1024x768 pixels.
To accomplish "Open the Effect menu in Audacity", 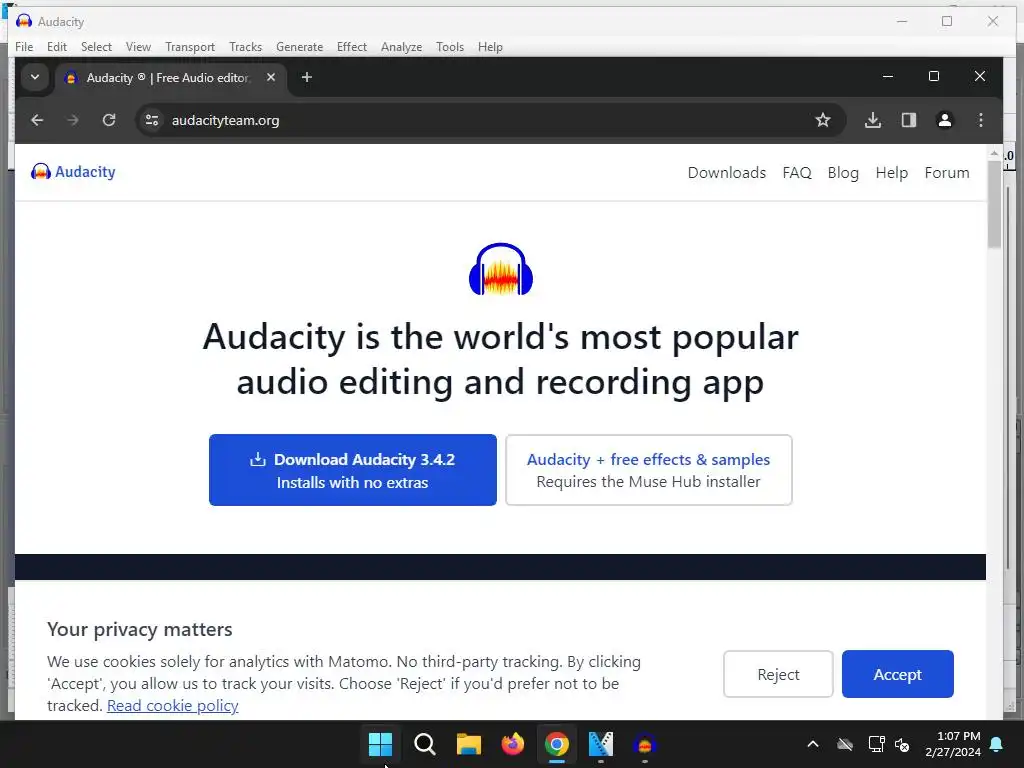I will pos(352,47).
